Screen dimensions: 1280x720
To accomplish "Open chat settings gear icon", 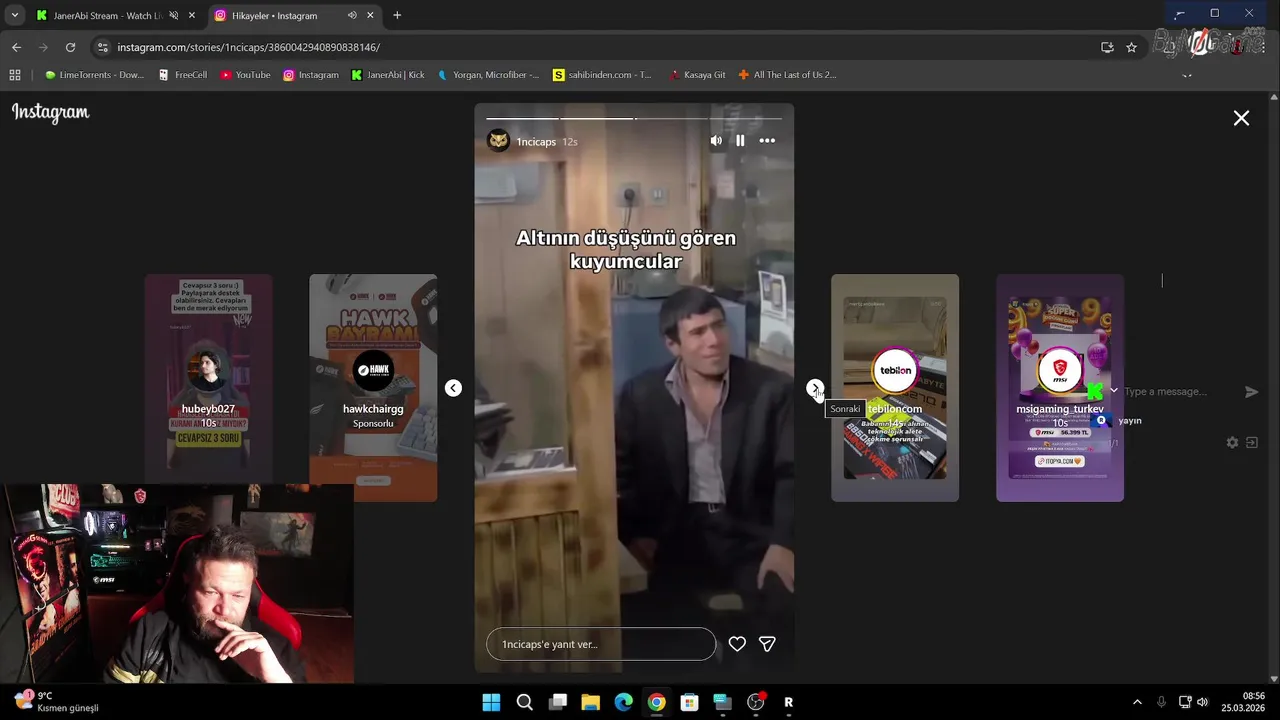I will (1232, 442).
